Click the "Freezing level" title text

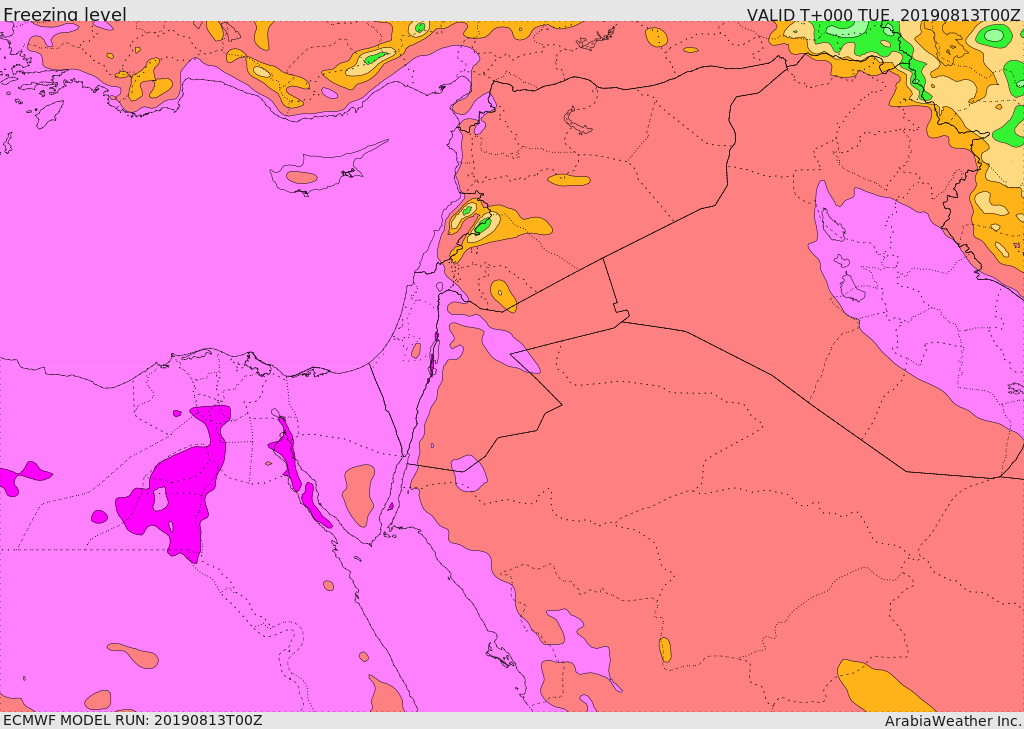pyautogui.click(x=65, y=14)
